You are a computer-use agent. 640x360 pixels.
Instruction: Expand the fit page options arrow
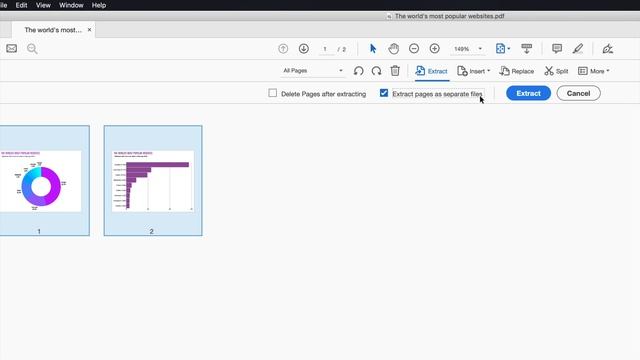[509, 49]
